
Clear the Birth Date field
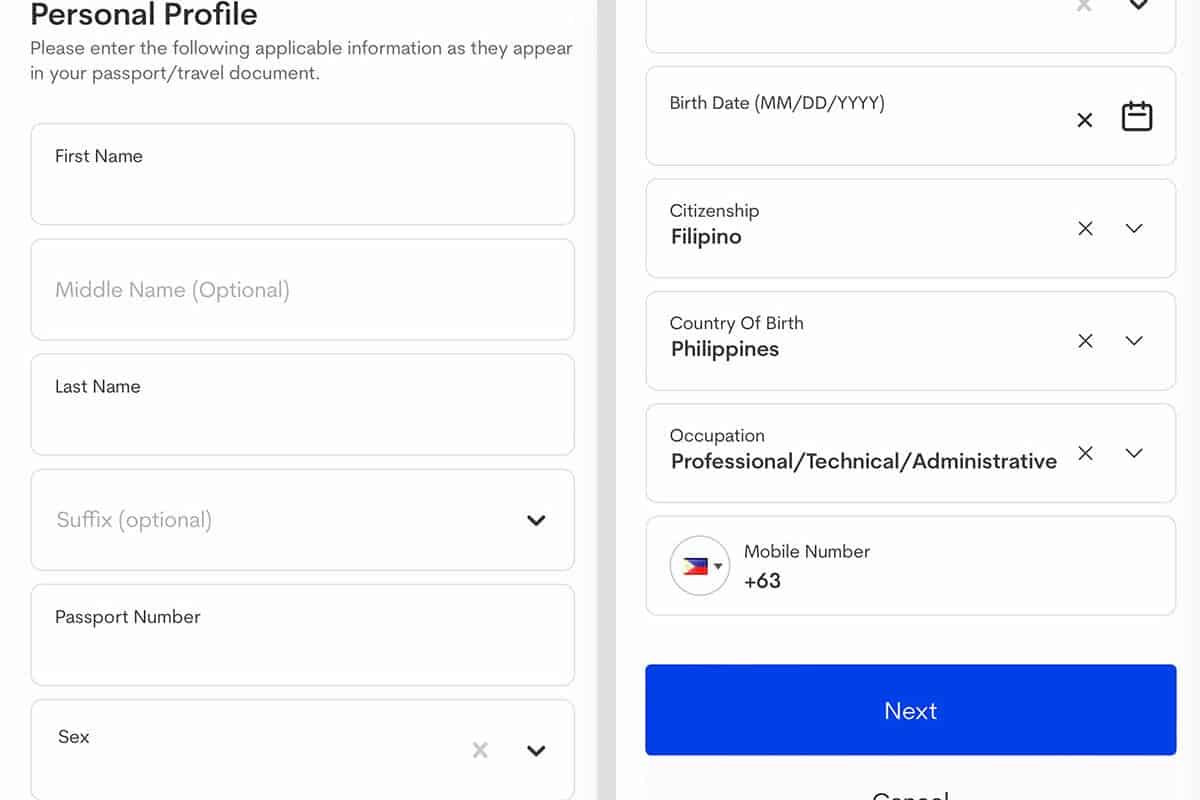pos(1085,120)
